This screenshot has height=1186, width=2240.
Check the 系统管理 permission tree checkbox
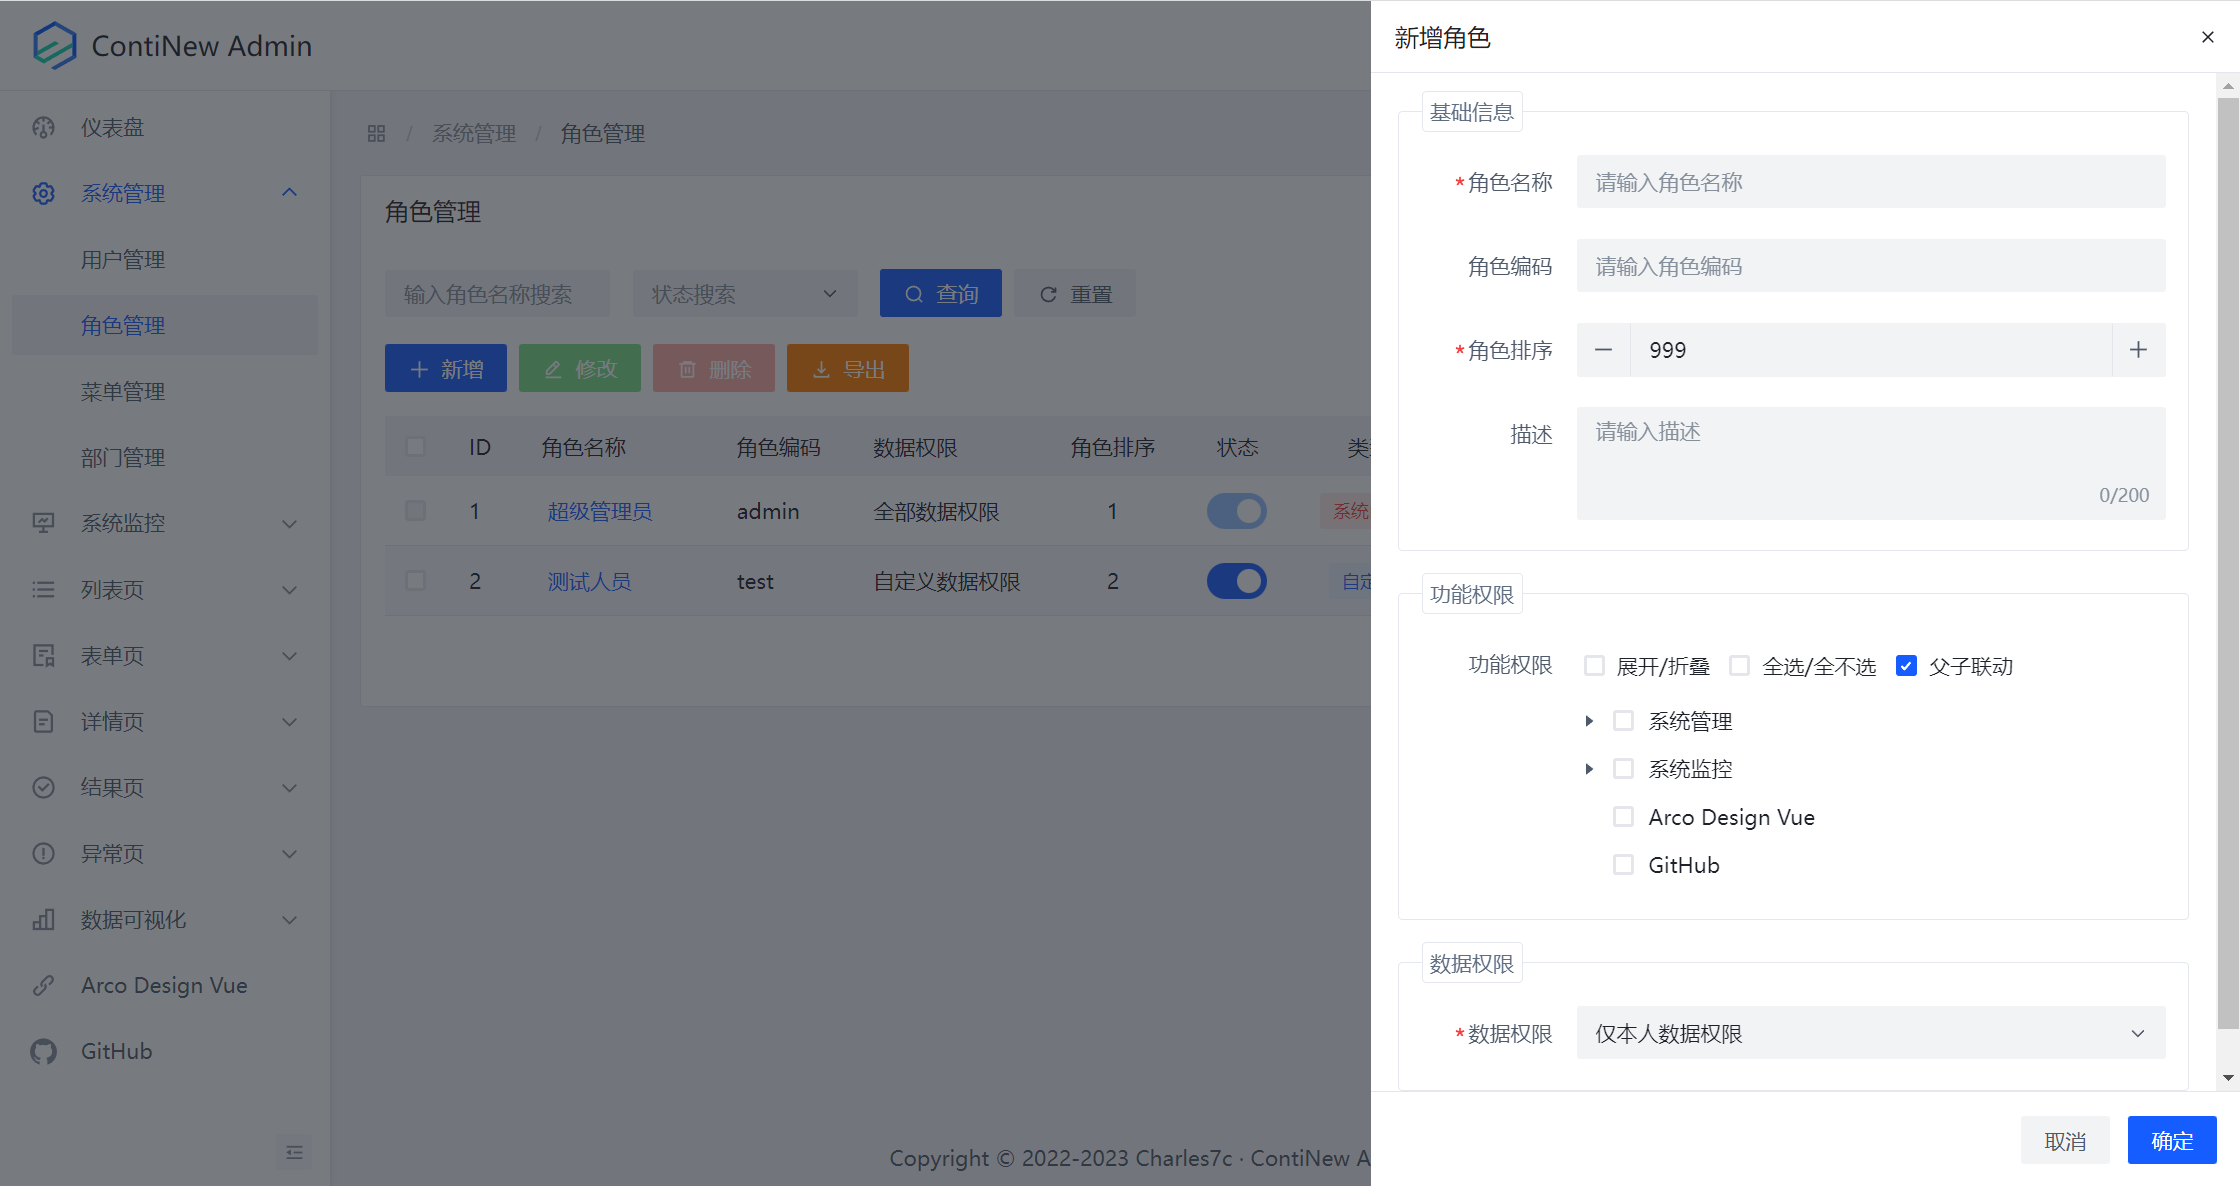coord(1623,721)
